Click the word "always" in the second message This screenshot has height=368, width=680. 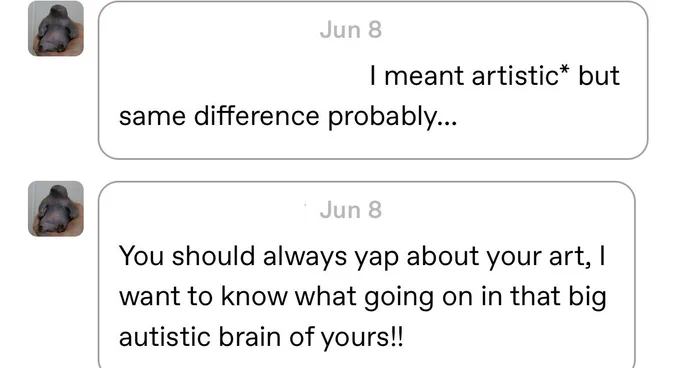[x=305, y=257]
